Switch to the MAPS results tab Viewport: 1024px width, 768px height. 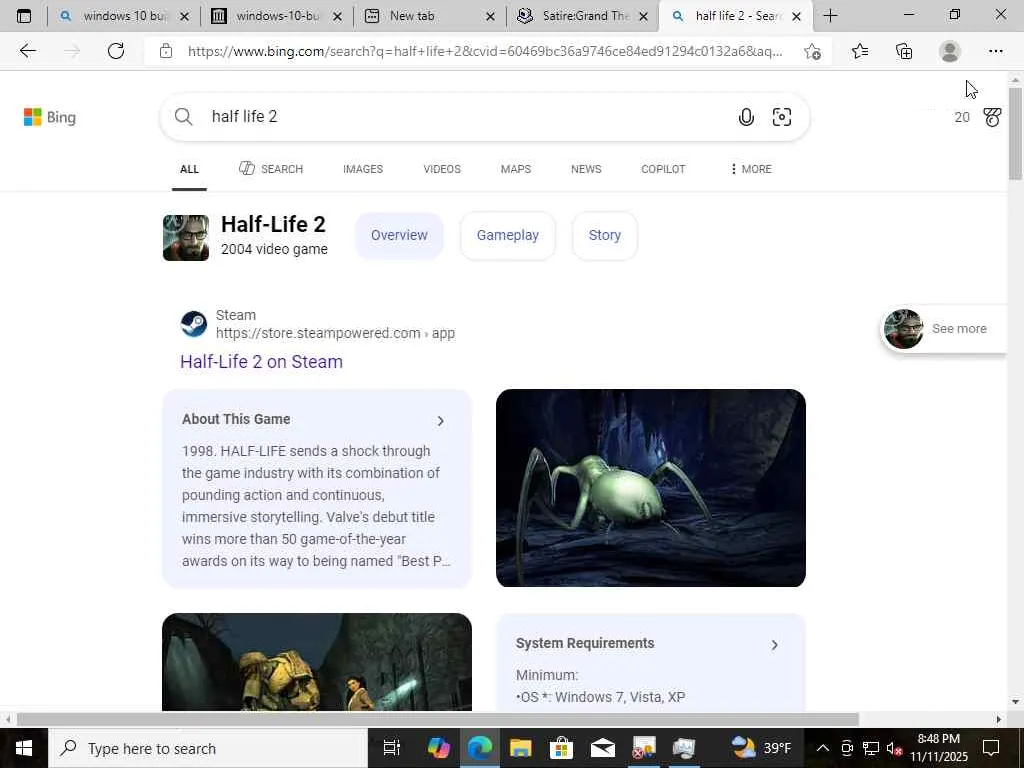tap(516, 169)
